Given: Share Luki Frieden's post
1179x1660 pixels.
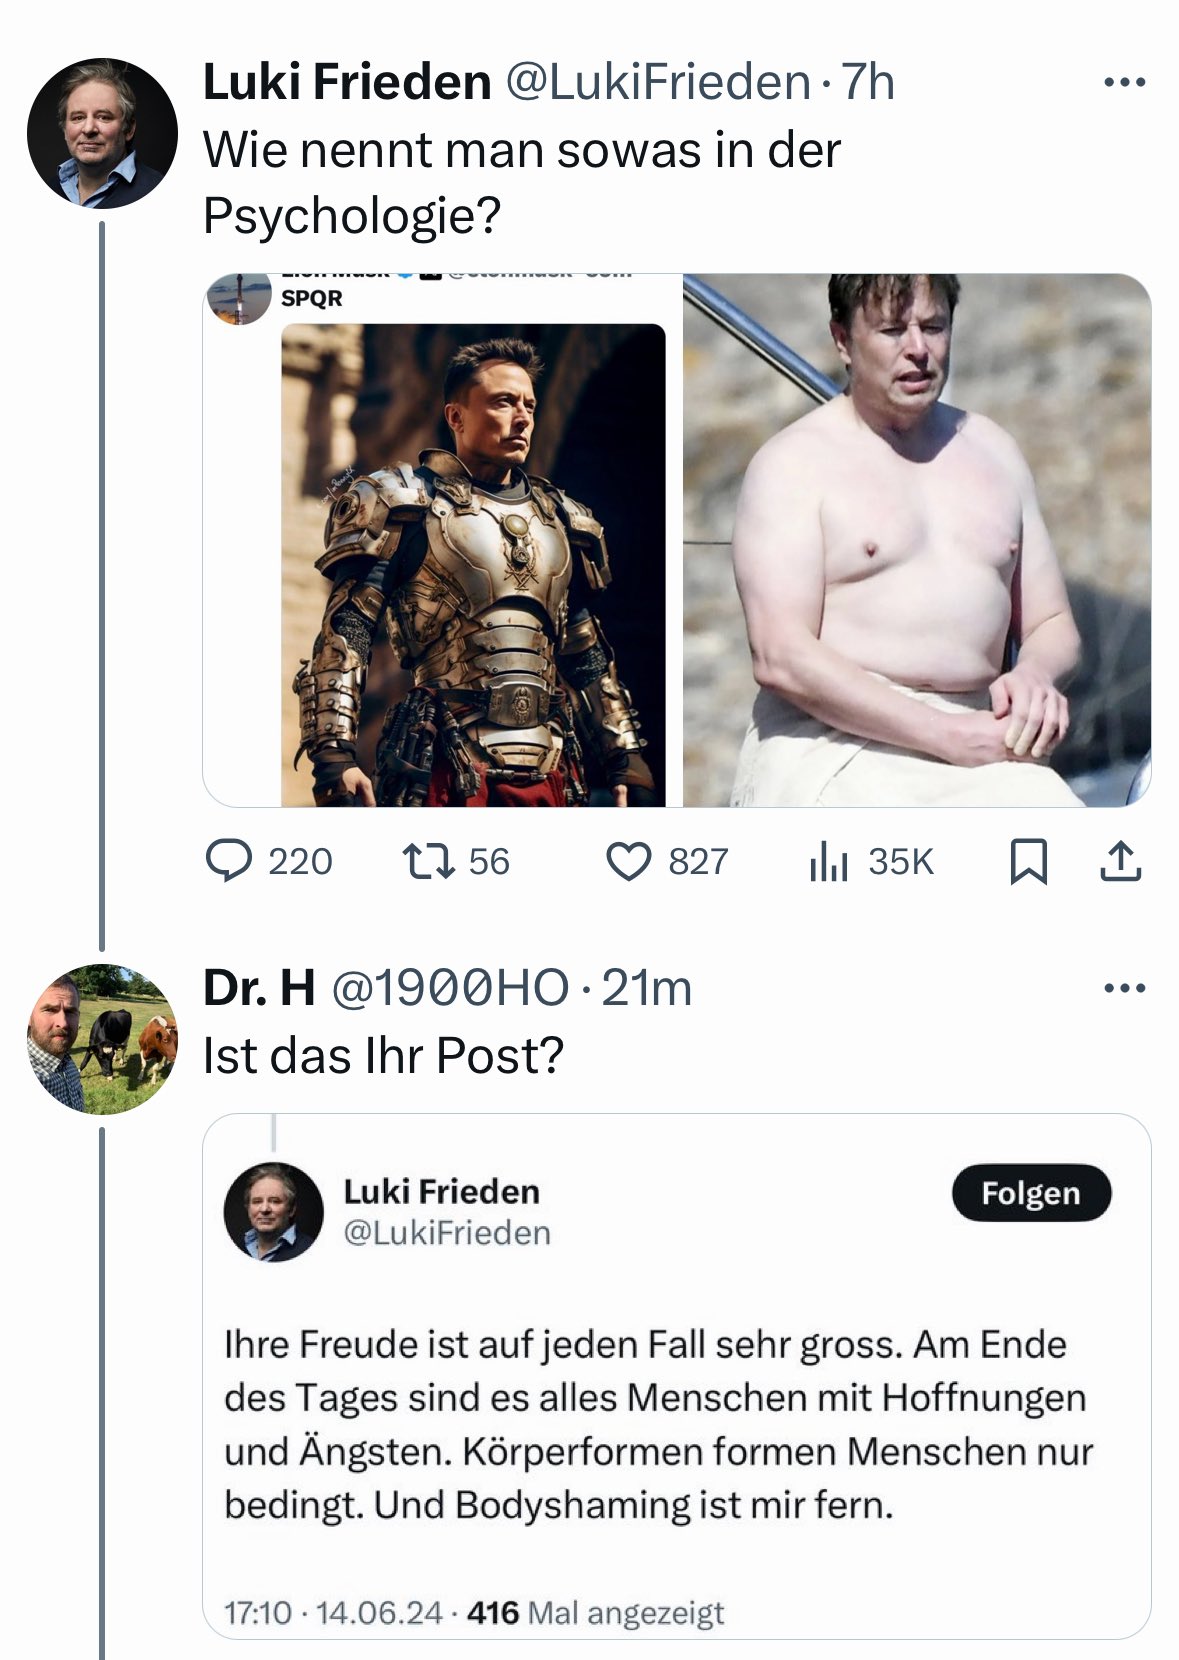Looking at the screenshot, I should pyautogui.click(x=1121, y=862).
